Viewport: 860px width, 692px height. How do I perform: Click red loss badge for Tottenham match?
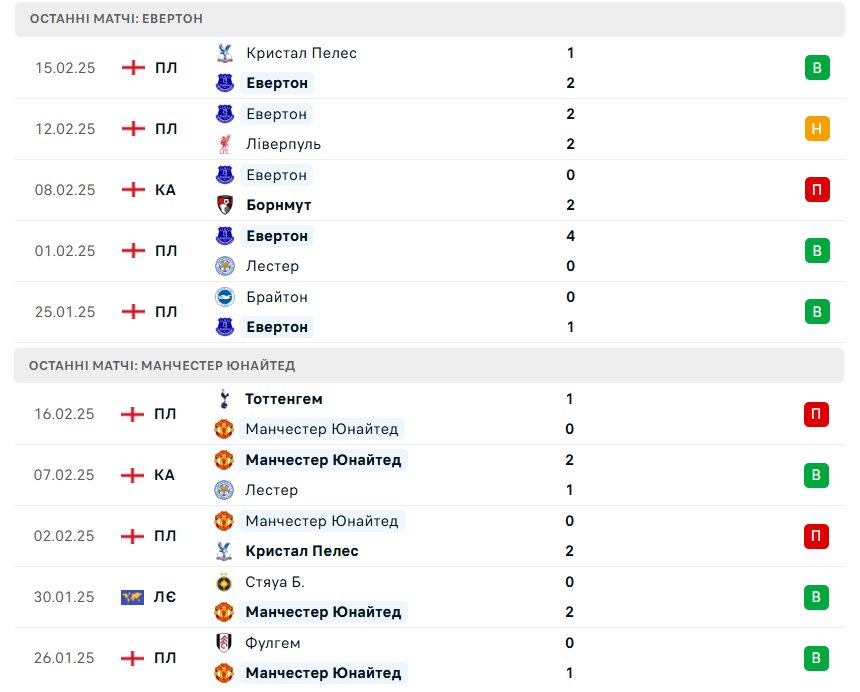pos(816,414)
